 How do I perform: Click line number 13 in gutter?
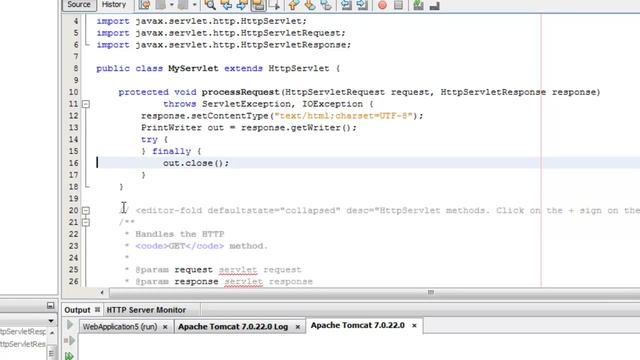point(73,128)
